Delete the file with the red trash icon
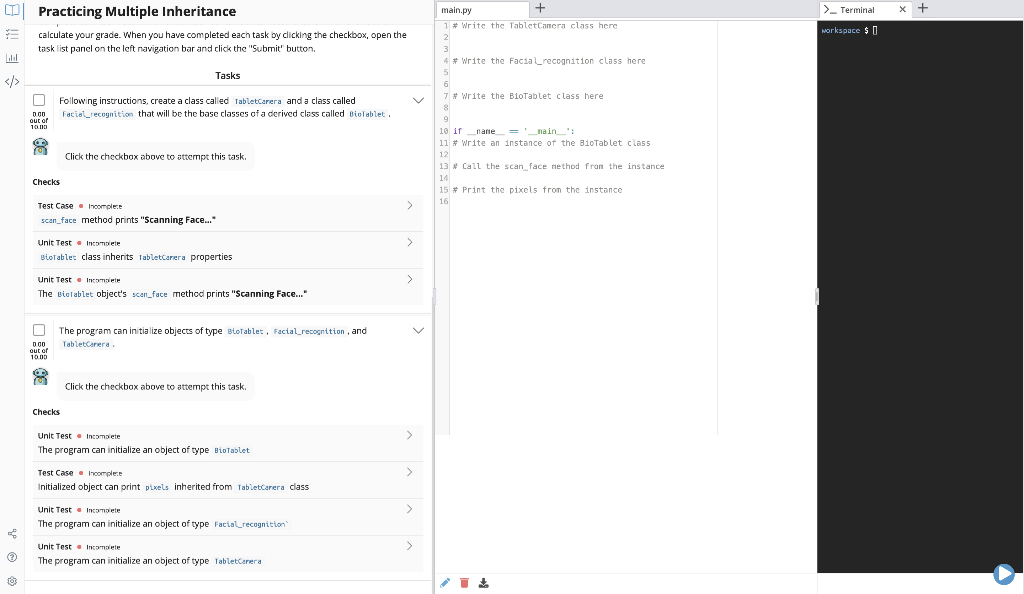 pyautogui.click(x=464, y=582)
